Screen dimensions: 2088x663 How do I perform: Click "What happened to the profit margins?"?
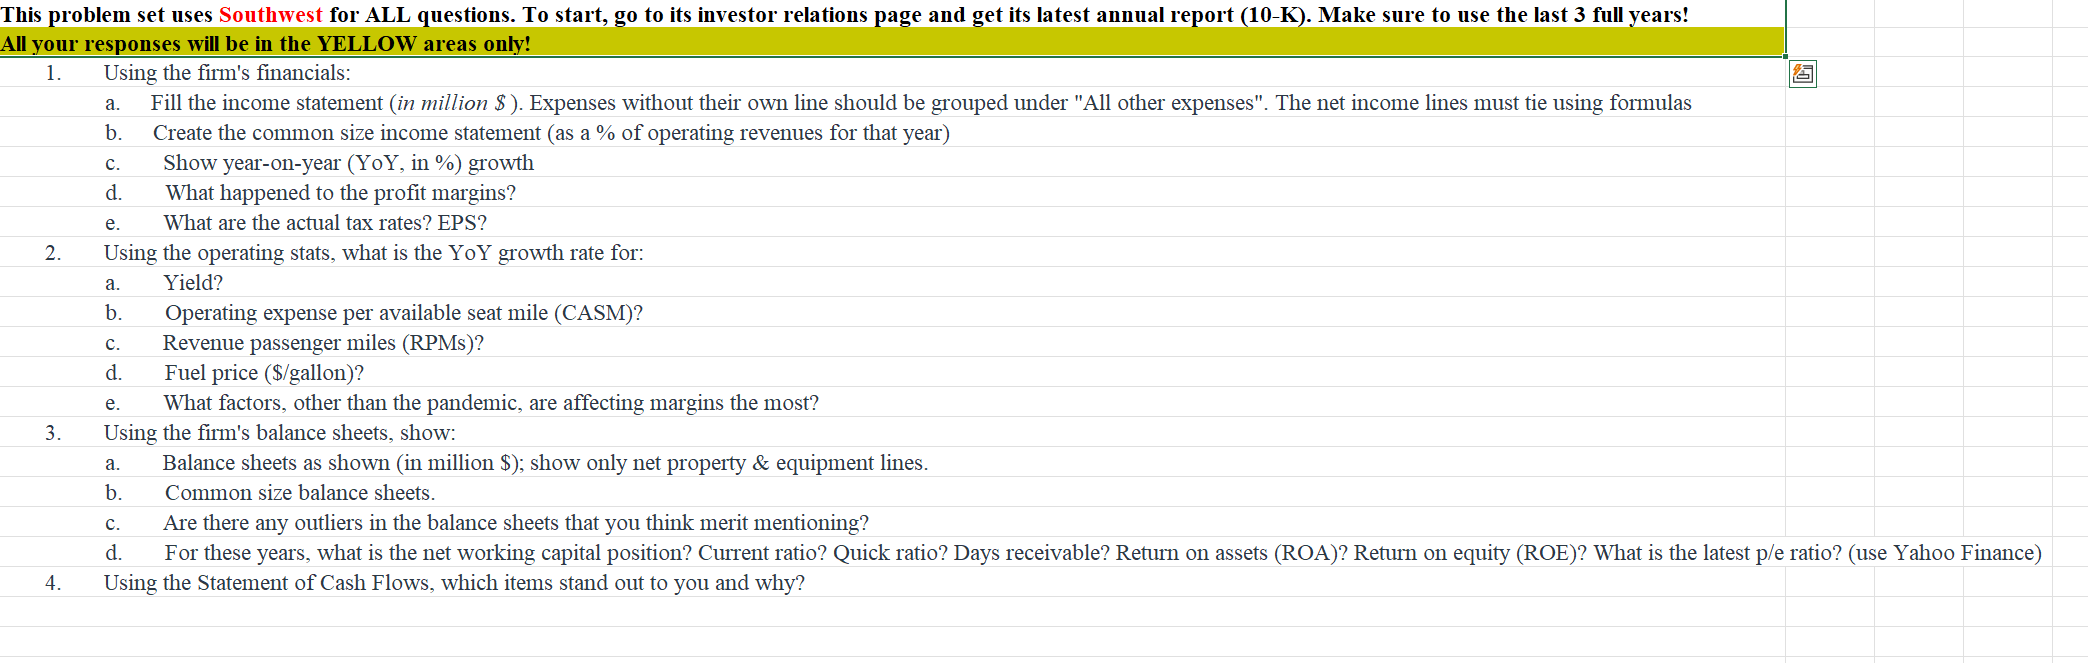pyautogui.click(x=341, y=193)
